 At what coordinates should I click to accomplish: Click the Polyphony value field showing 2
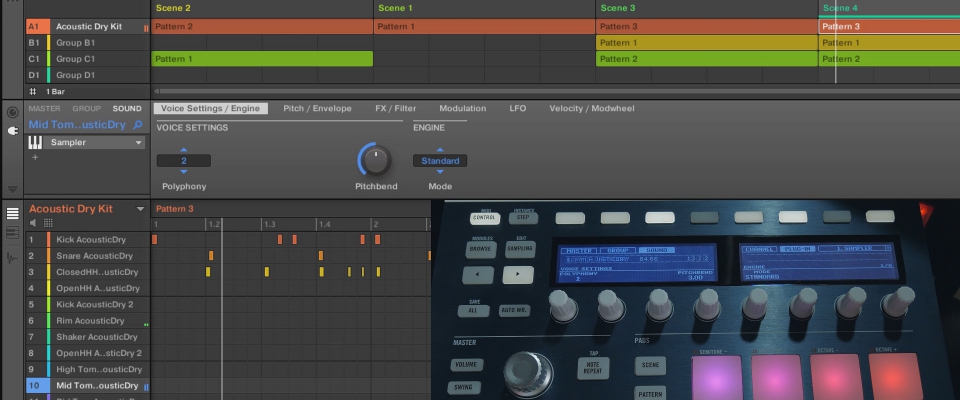pos(184,161)
